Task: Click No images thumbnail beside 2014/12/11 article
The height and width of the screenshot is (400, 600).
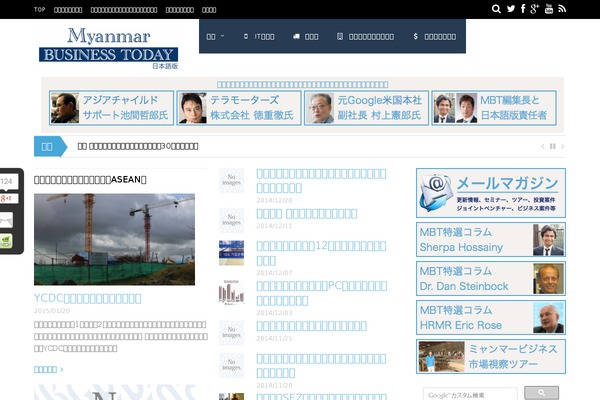Action: [x=232, y=220]
